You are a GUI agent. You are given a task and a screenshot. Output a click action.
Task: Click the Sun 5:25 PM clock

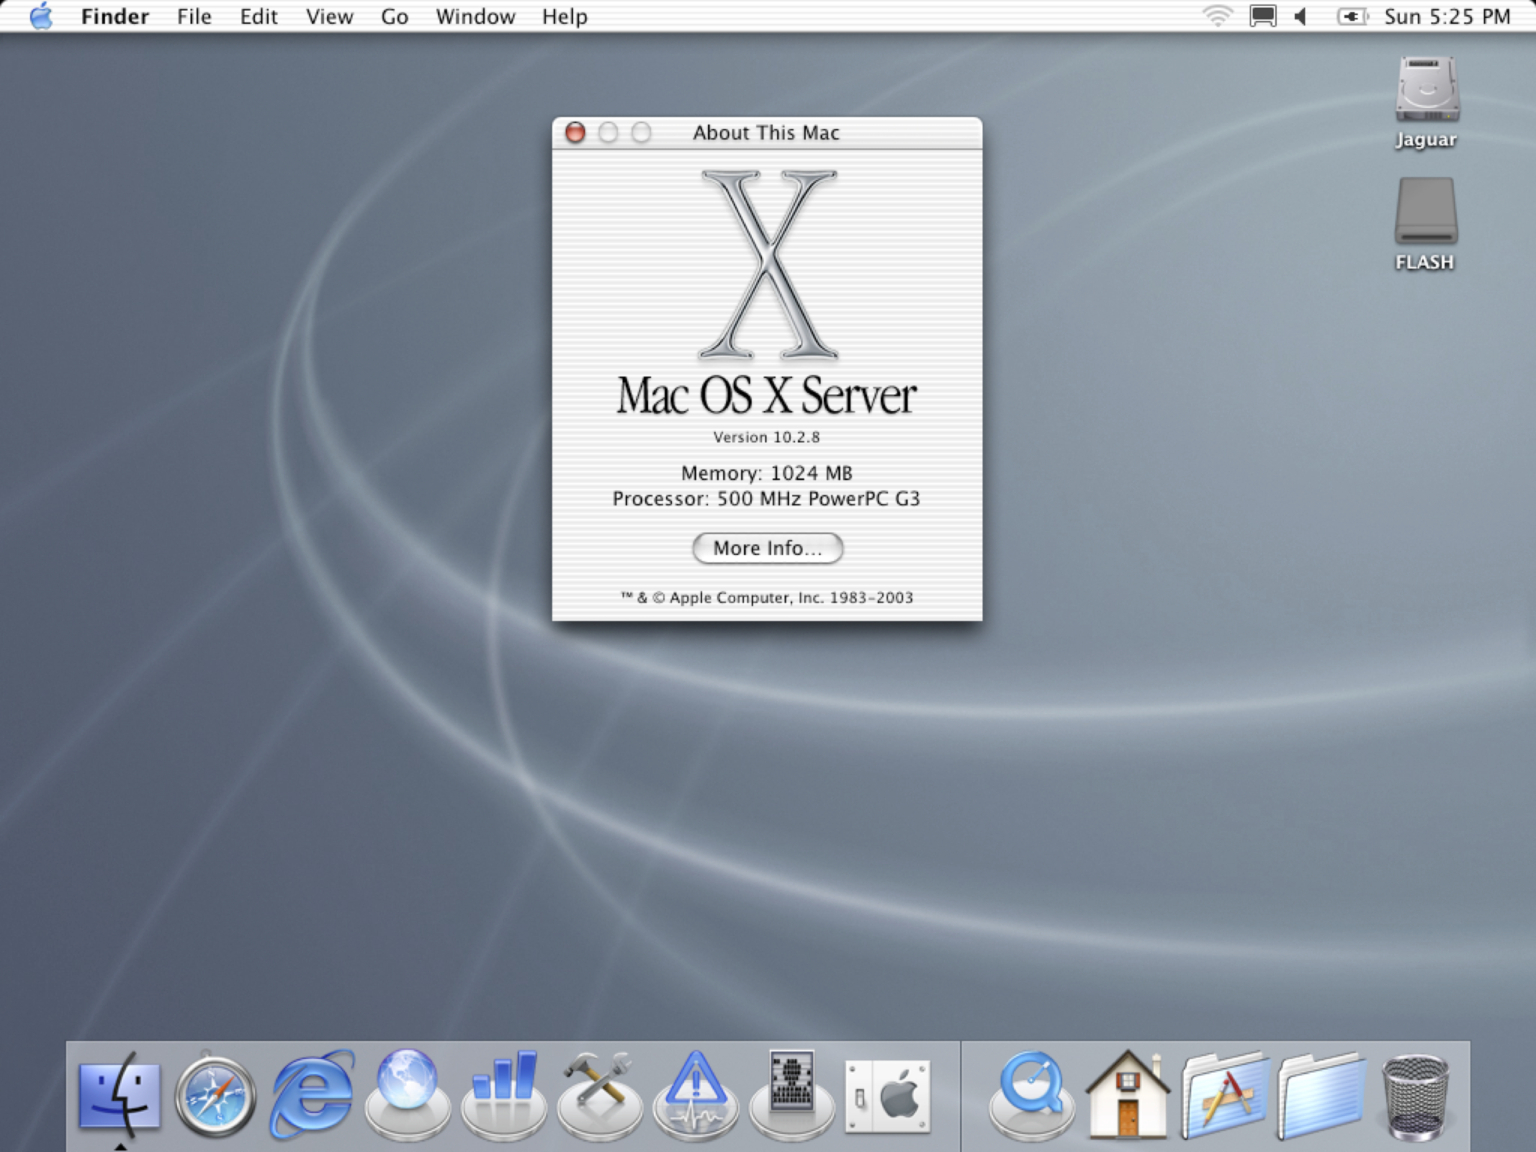pos(1447,16)
